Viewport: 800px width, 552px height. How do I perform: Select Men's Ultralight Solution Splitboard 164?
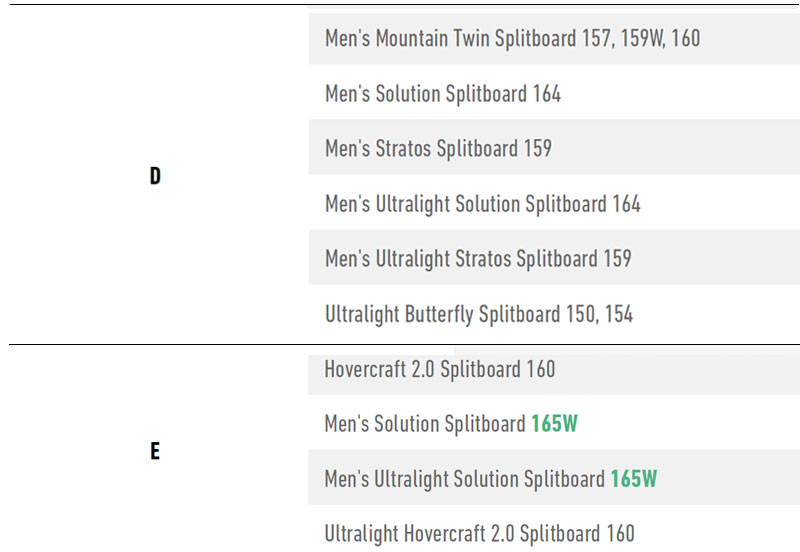tap(554, 204)
